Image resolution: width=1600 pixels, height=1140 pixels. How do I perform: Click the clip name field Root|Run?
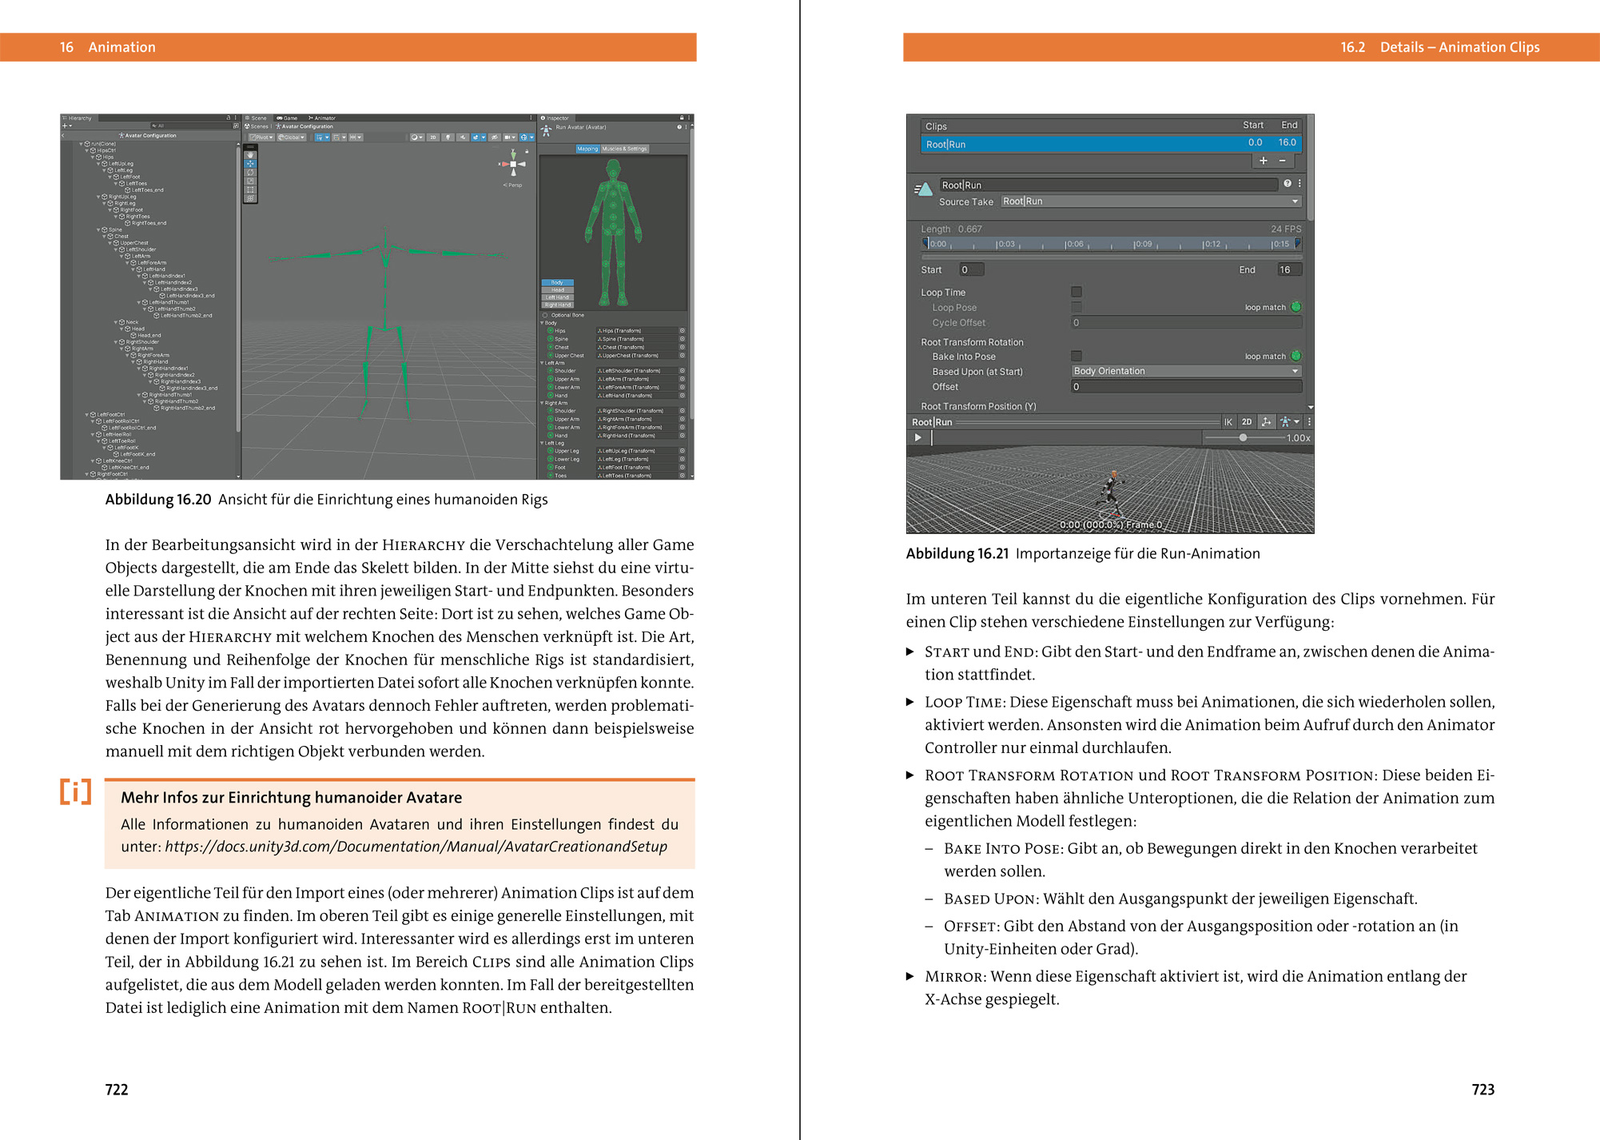[x=1108, y=184]
